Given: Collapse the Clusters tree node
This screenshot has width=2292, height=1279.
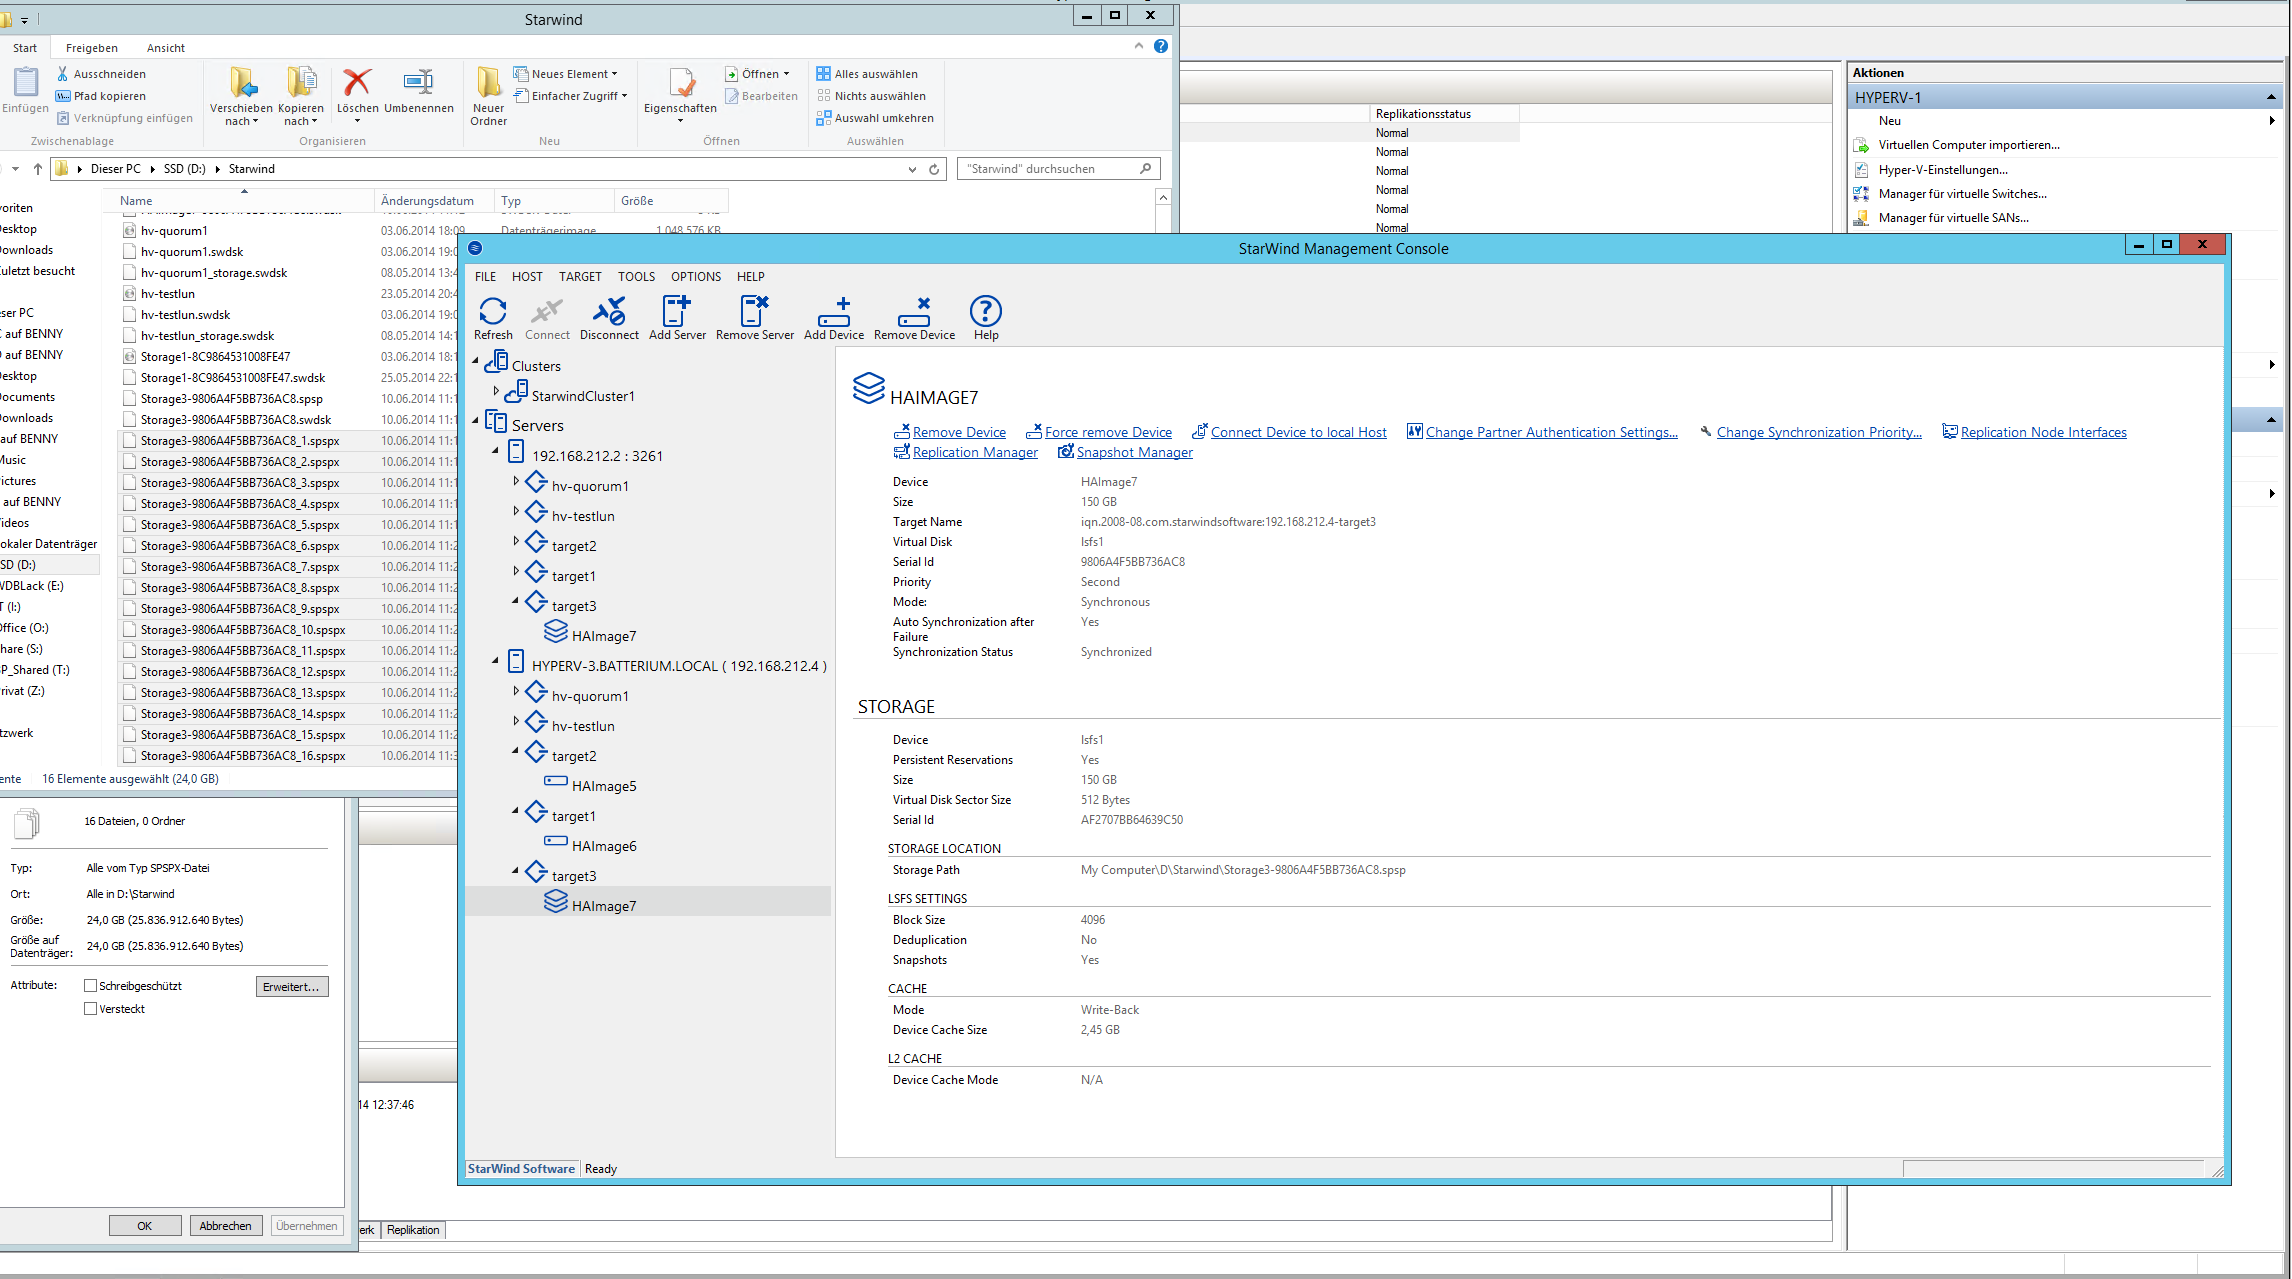Looking at the screenshot, I should pyautogui.click(x=476, y=361).
